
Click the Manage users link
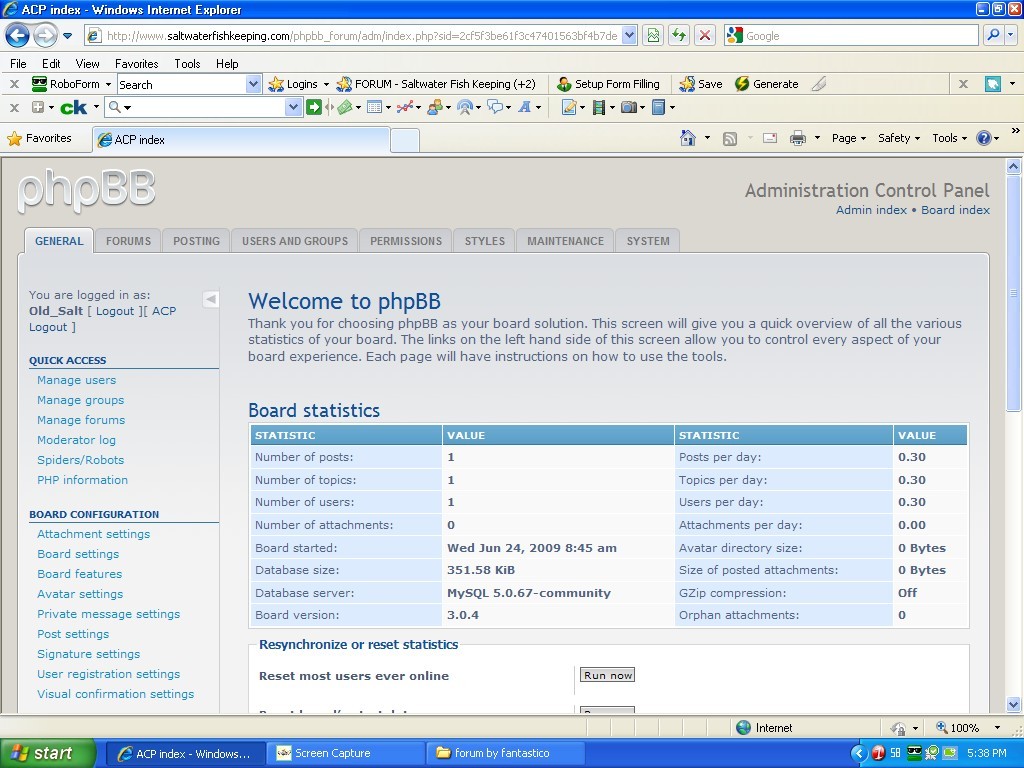pyautogui.click(x=76, y=380)
